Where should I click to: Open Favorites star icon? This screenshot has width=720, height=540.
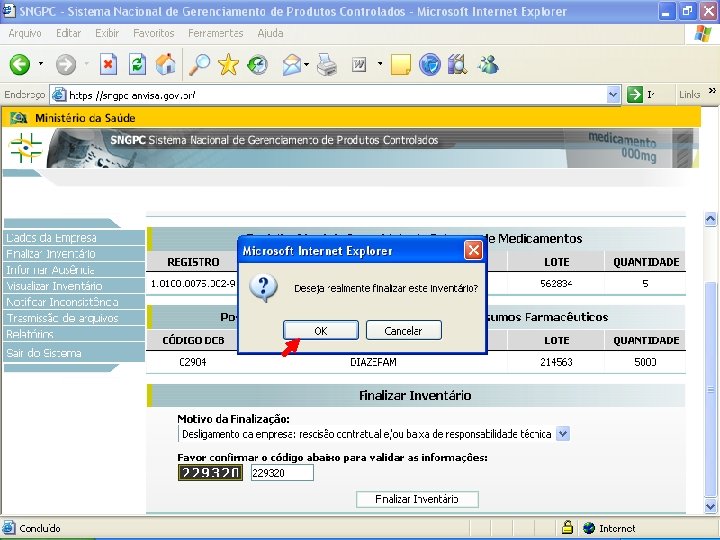[x=228, y=64]
